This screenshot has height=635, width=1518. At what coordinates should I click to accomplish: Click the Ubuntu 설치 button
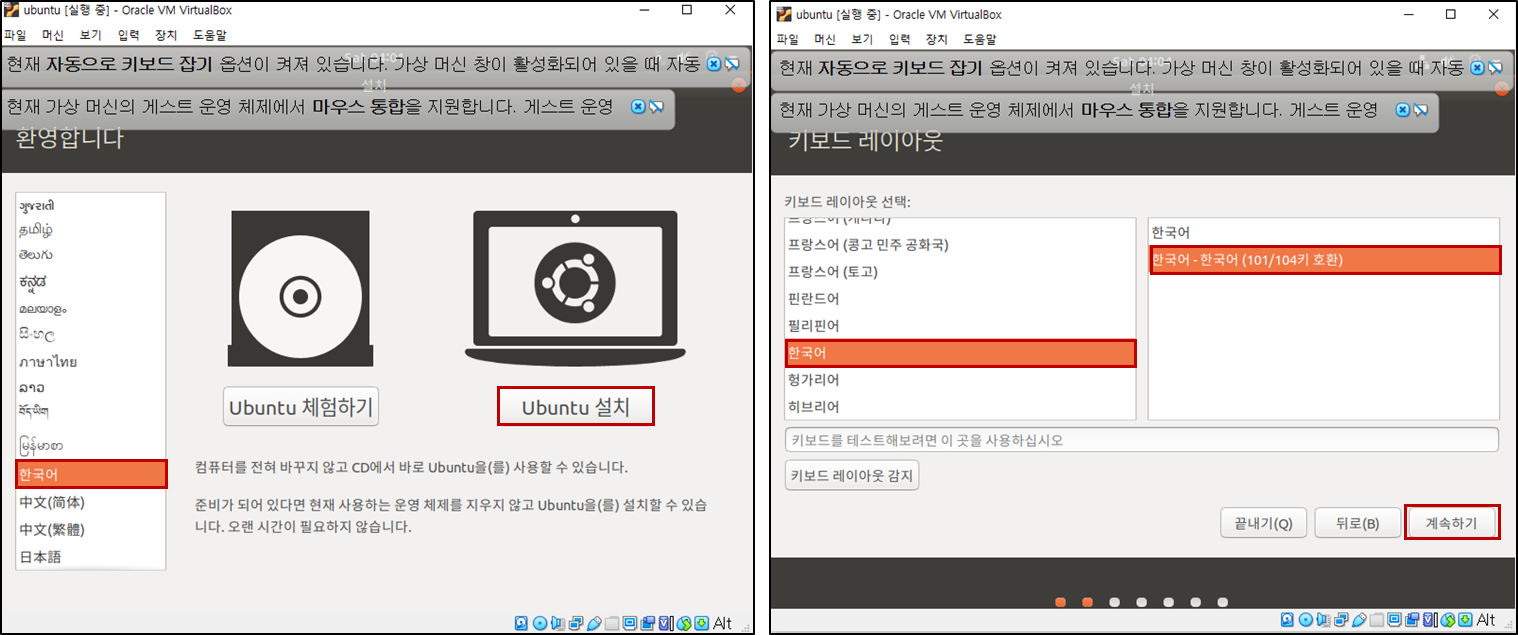pyautogui.click(x=576, y=407)
